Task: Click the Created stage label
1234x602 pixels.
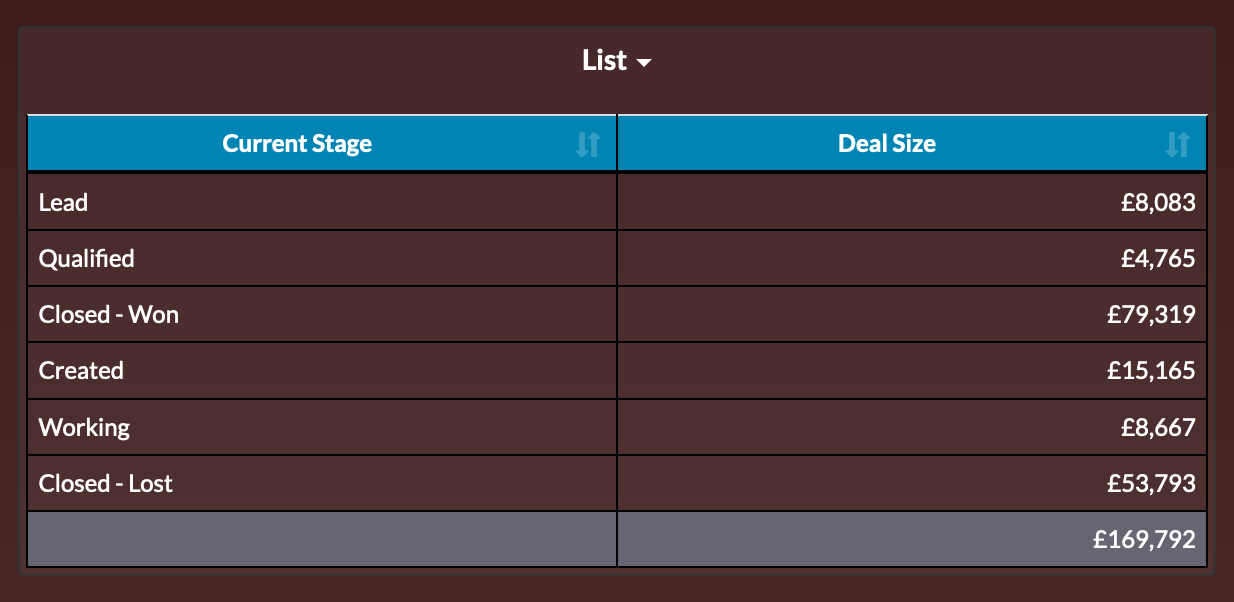Action: 81,370
